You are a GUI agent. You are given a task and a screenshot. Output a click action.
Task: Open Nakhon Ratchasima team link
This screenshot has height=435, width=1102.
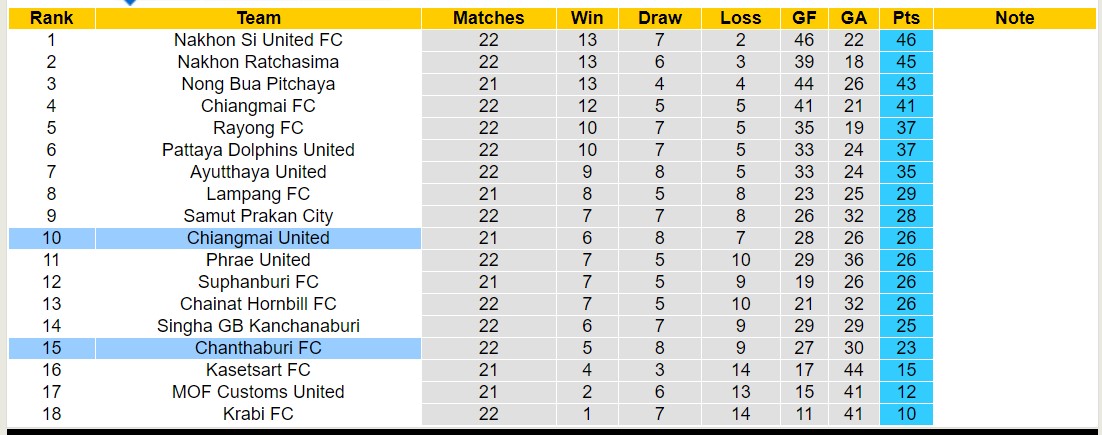point(258,62)
